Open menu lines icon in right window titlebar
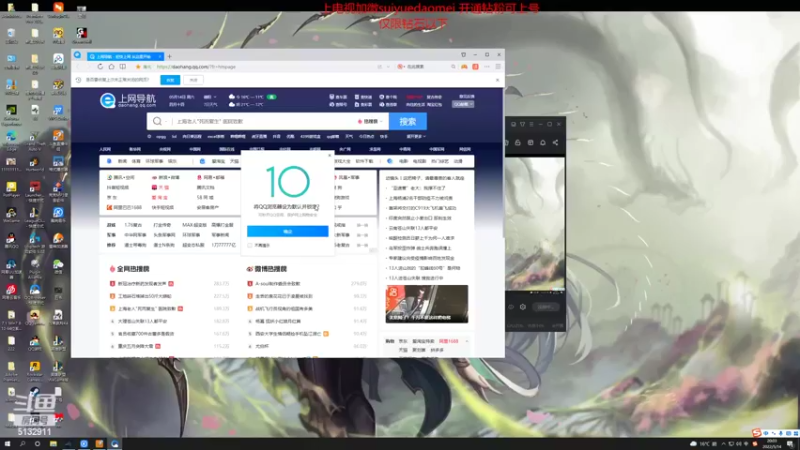Screen dimensions: 800x450 coord(531,124)
